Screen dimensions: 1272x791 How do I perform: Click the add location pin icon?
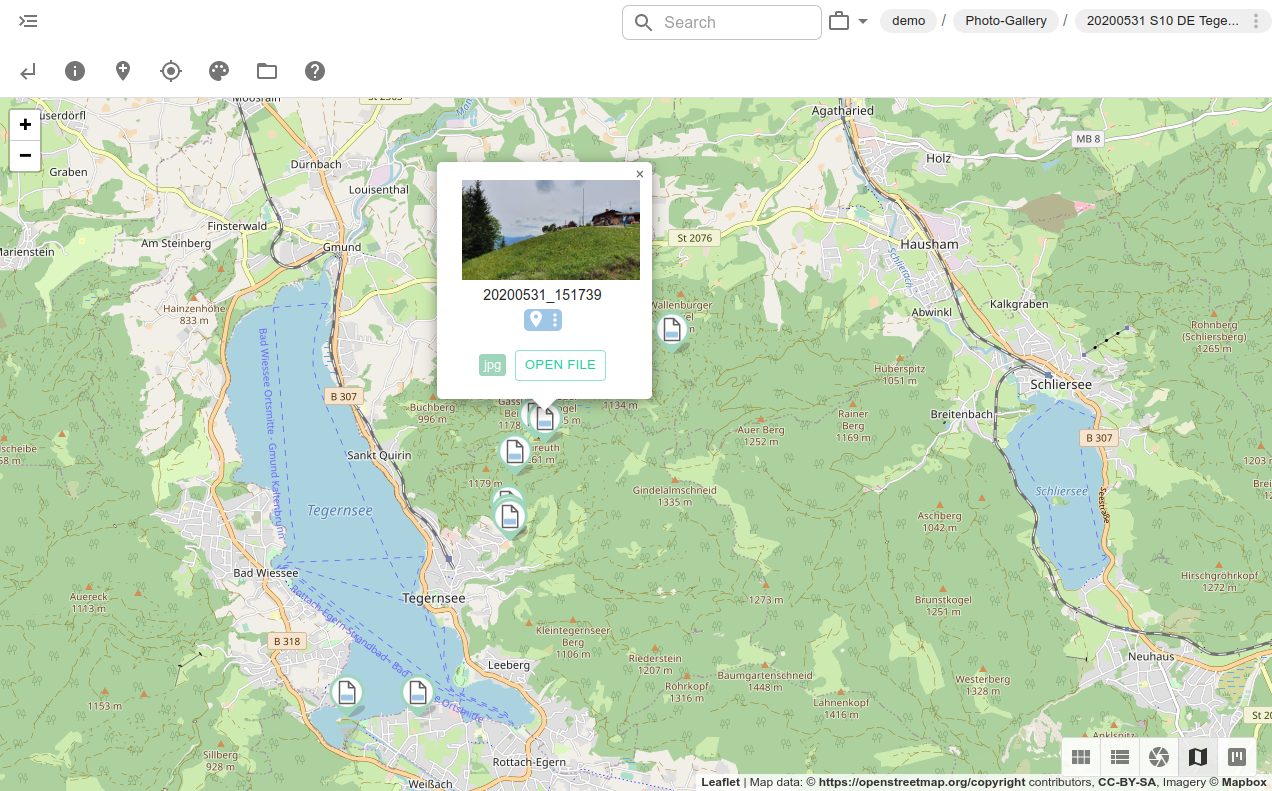coord(123,71)
